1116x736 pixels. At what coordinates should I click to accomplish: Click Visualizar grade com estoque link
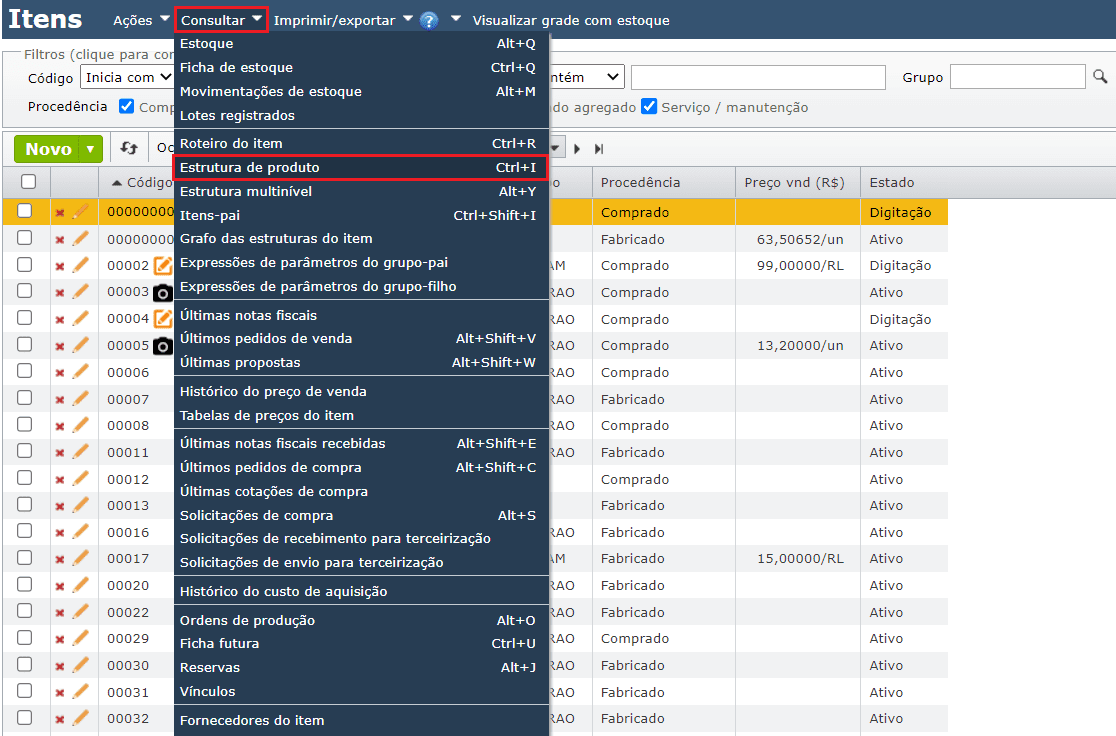tap(571, 20)
